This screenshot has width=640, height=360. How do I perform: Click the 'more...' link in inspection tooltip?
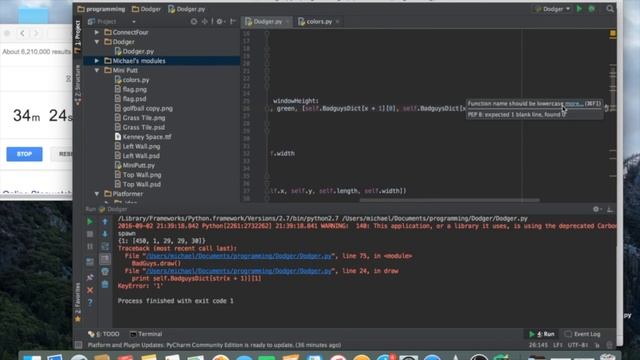574,104
